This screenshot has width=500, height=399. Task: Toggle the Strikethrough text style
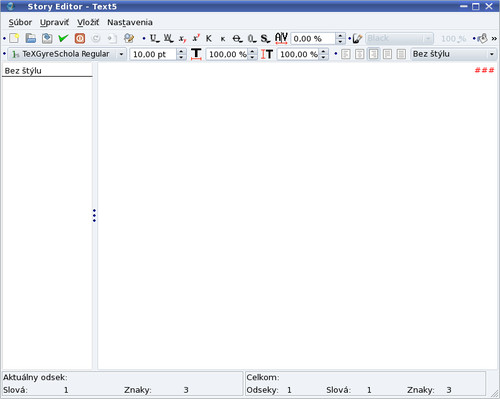[x=237, y=39]
